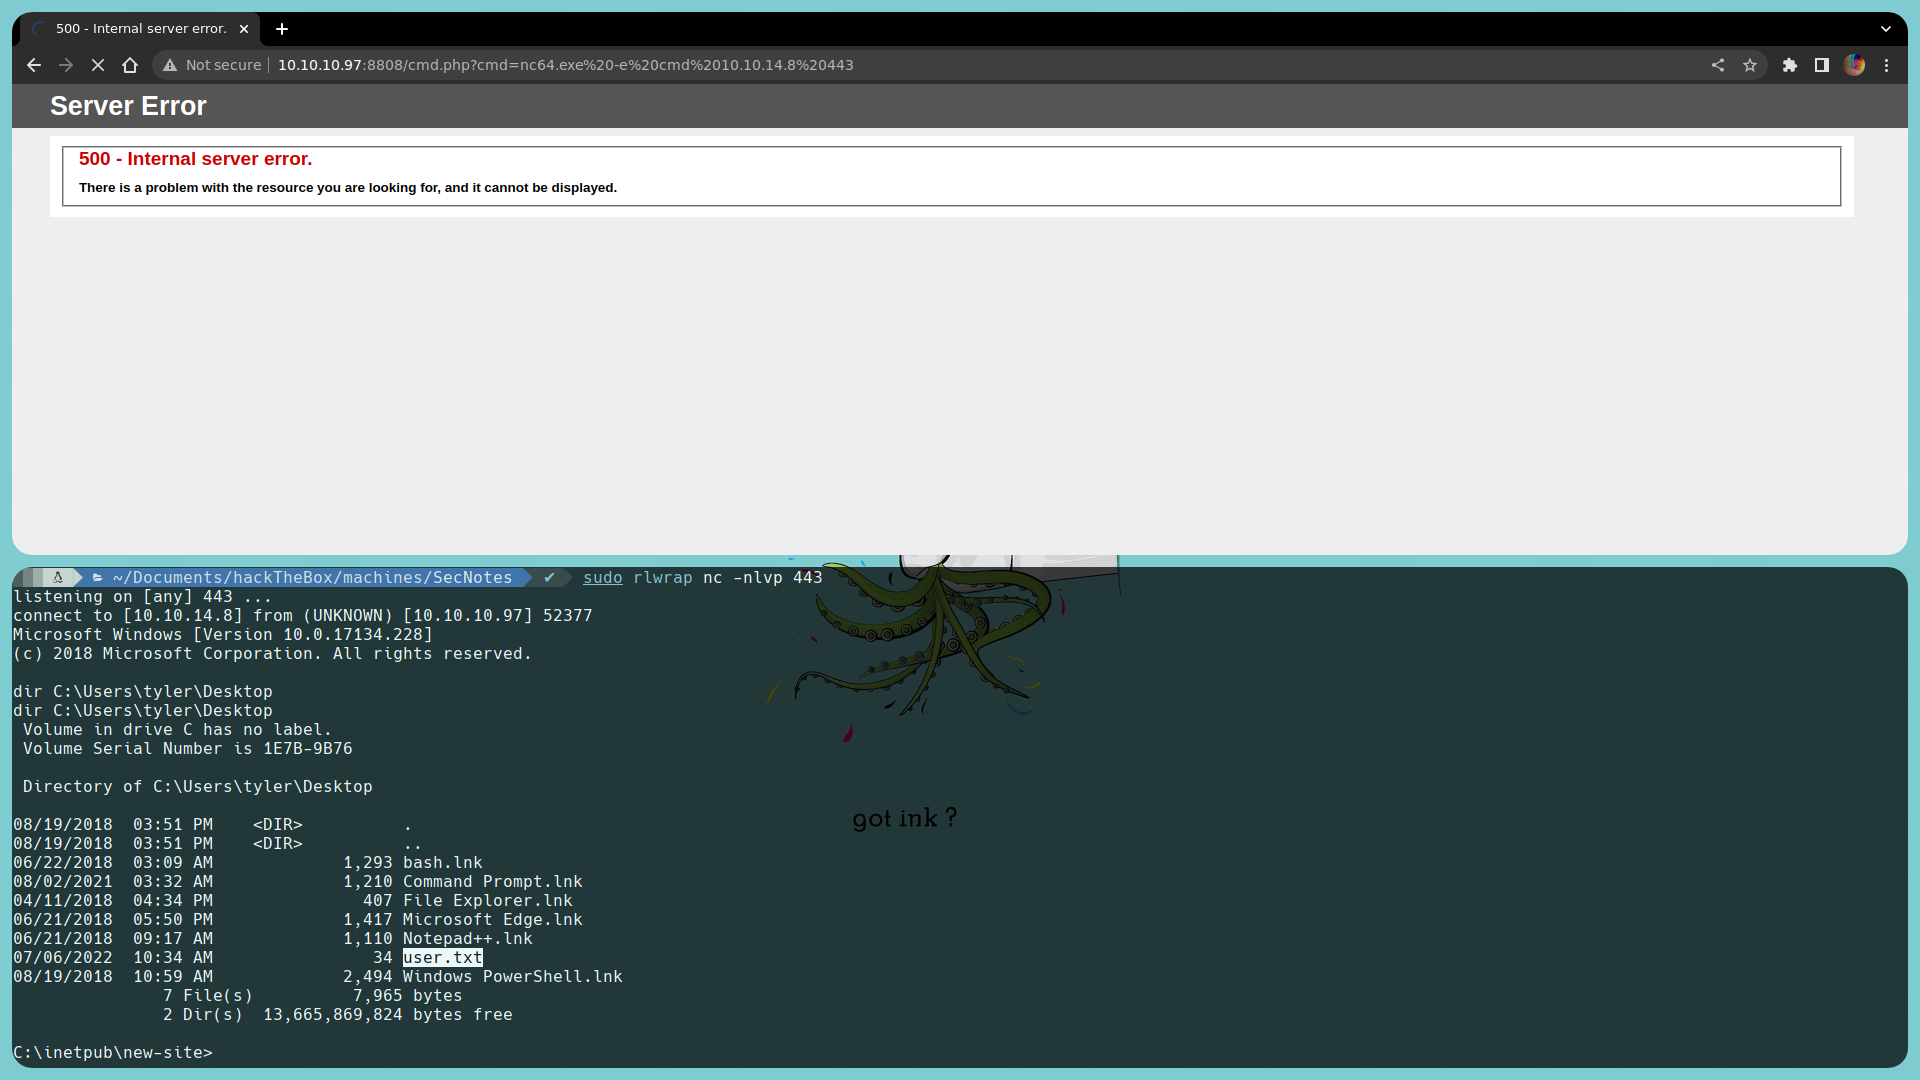Click the terminal prompt C:\inetpub\new-site>
Screen dimensions: 1920x1080
pyautogui.click(x=113, y=1053)
